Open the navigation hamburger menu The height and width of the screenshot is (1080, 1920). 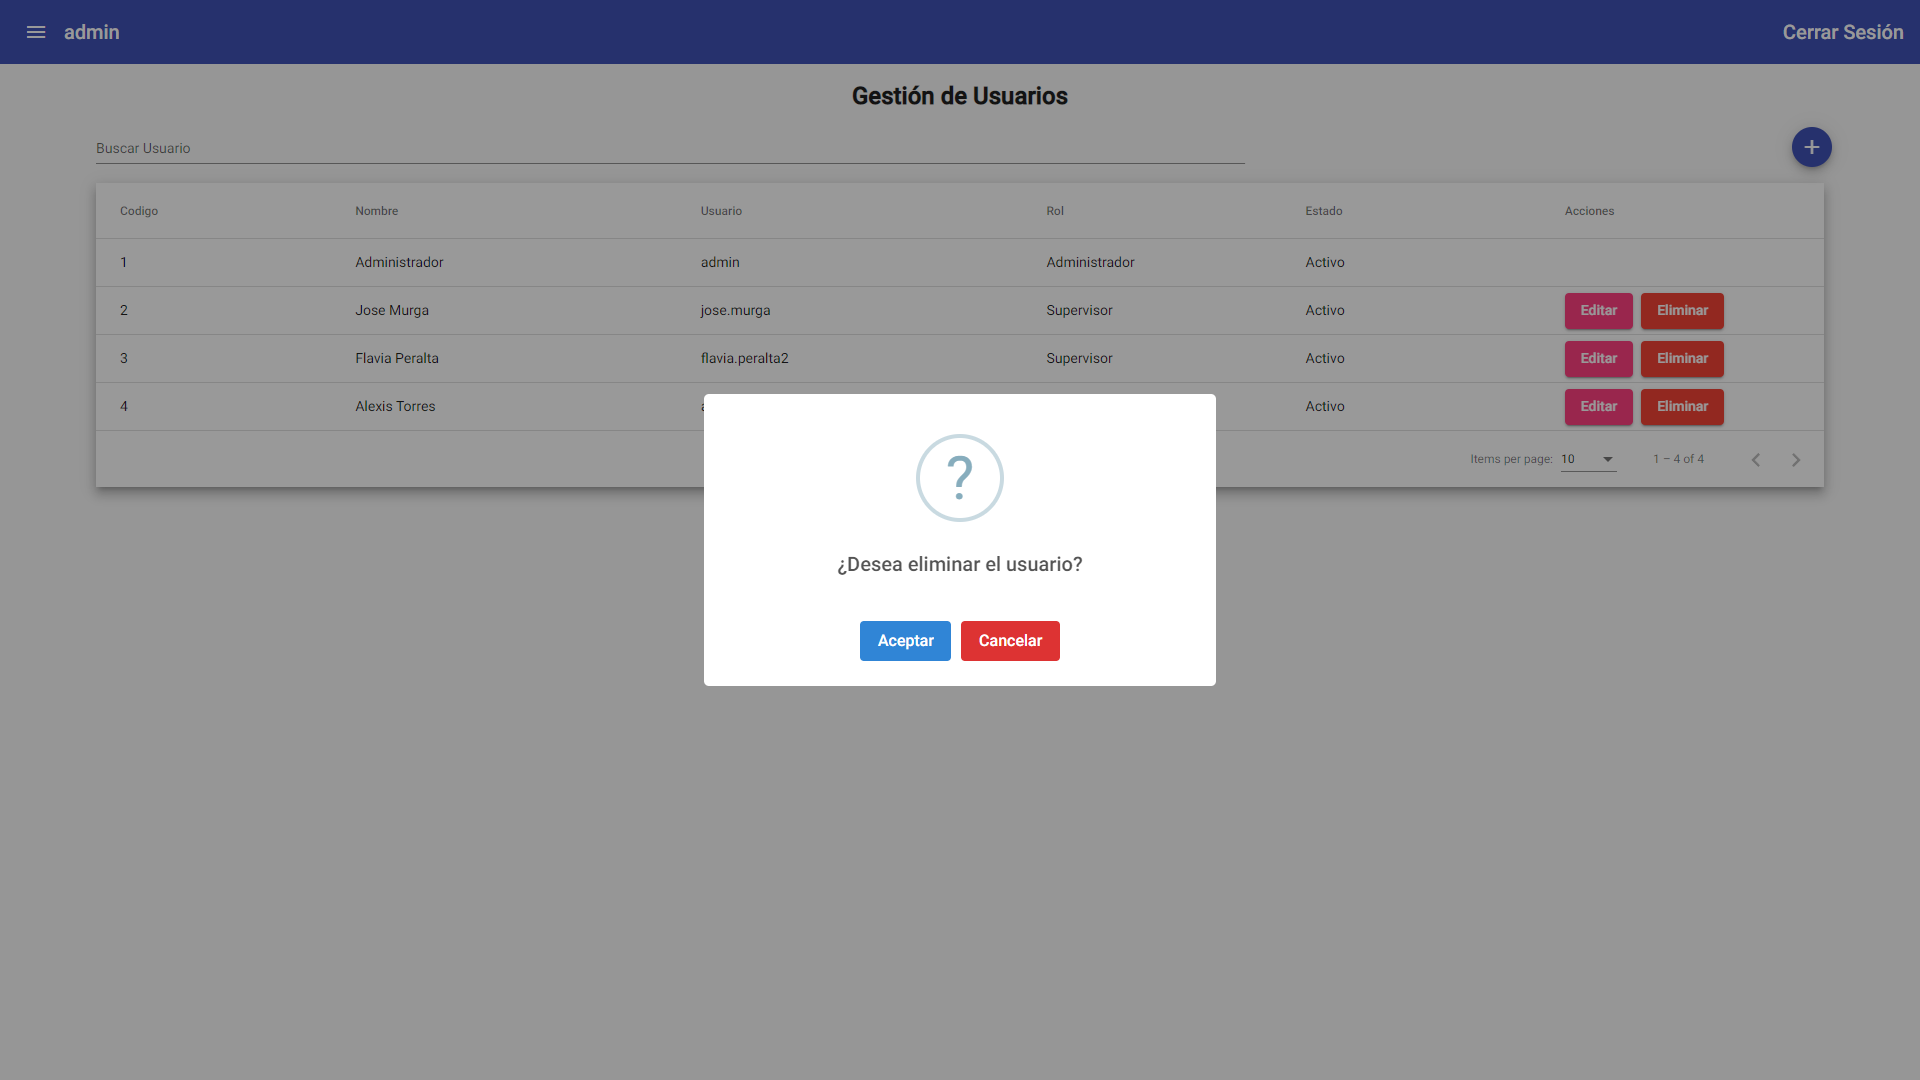pos(36,32)
